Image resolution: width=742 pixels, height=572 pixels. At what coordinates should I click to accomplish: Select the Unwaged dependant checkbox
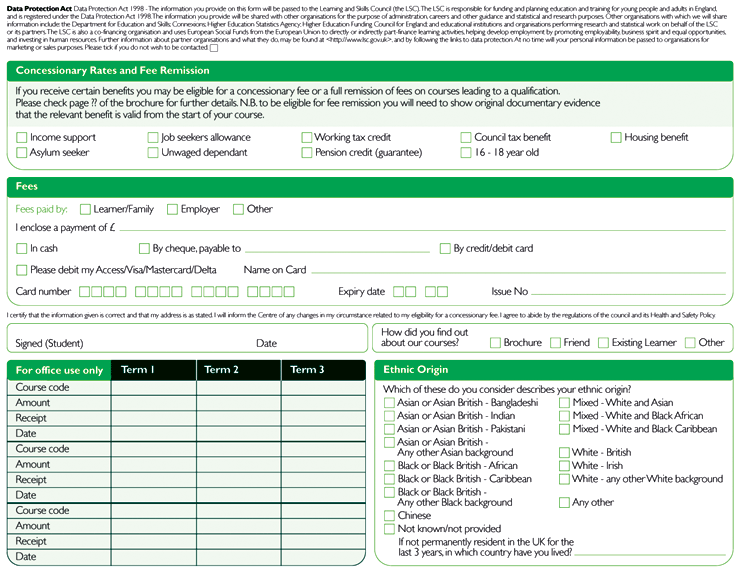[x=152, y=152]
